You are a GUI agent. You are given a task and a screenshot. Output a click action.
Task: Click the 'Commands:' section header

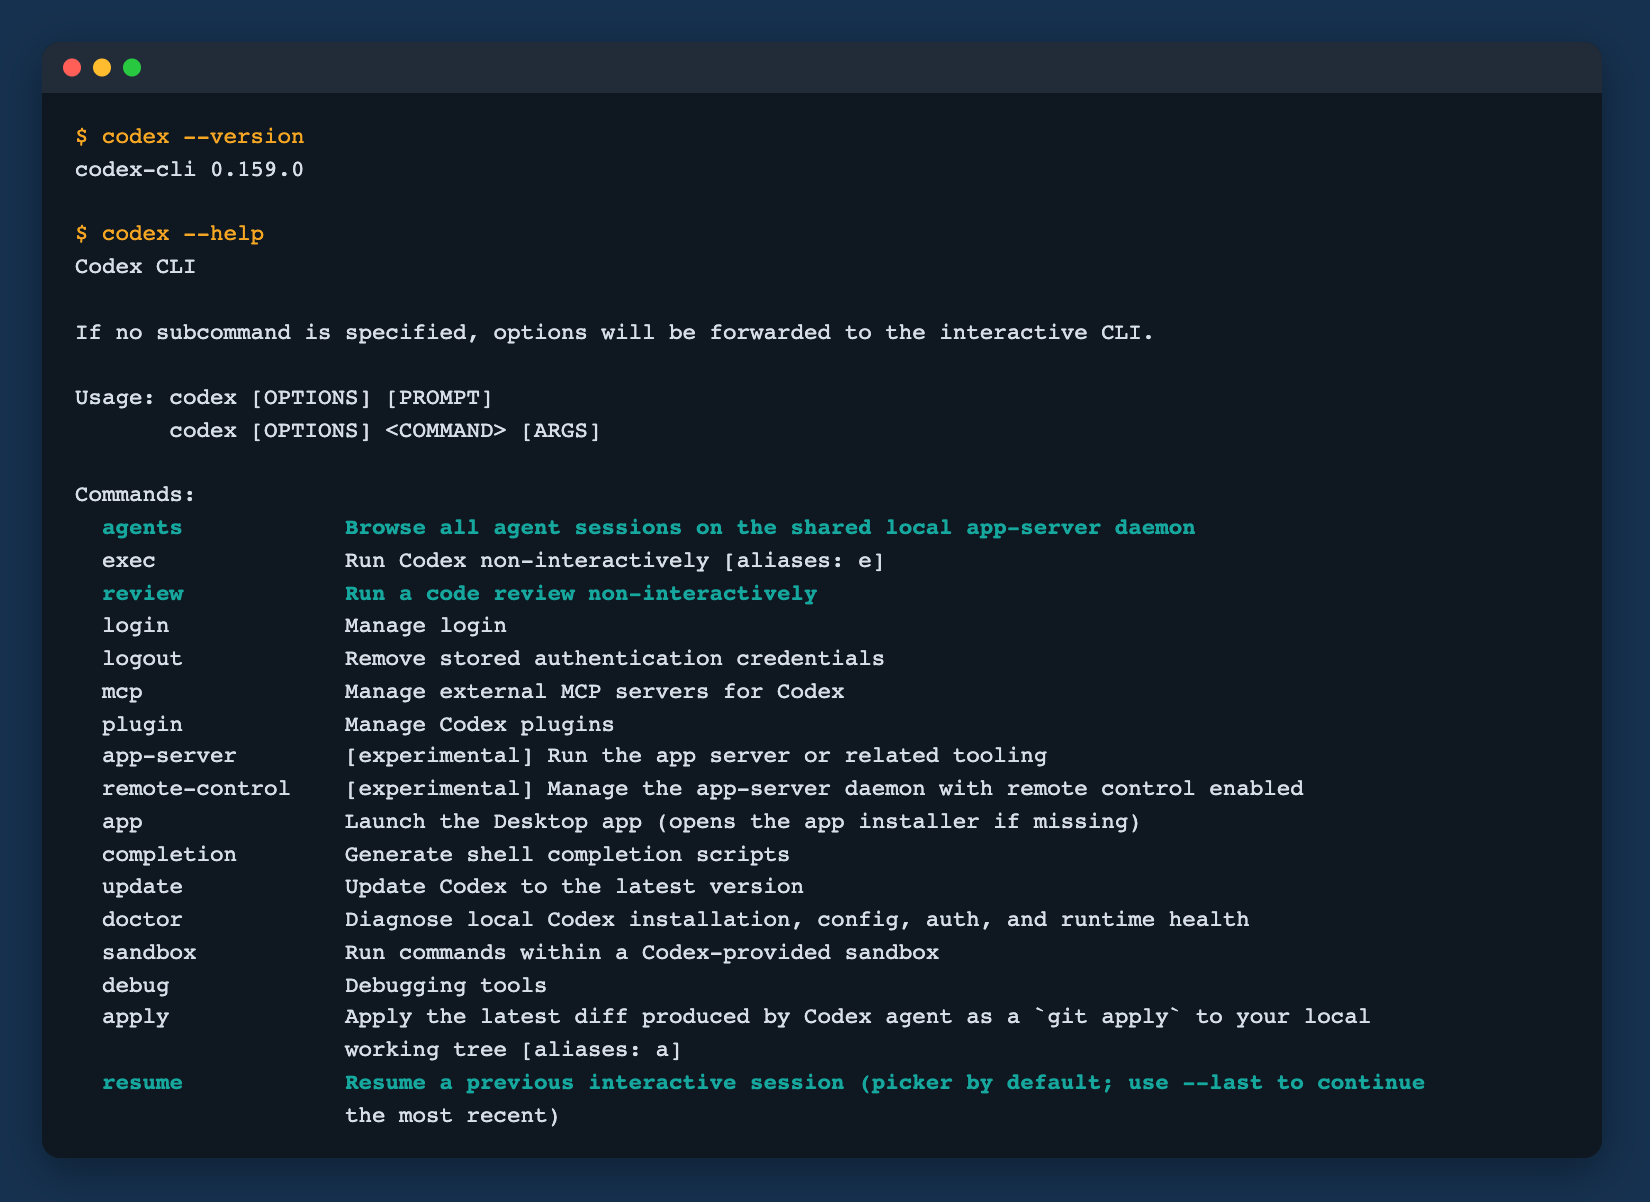click(x=136, y=495)
